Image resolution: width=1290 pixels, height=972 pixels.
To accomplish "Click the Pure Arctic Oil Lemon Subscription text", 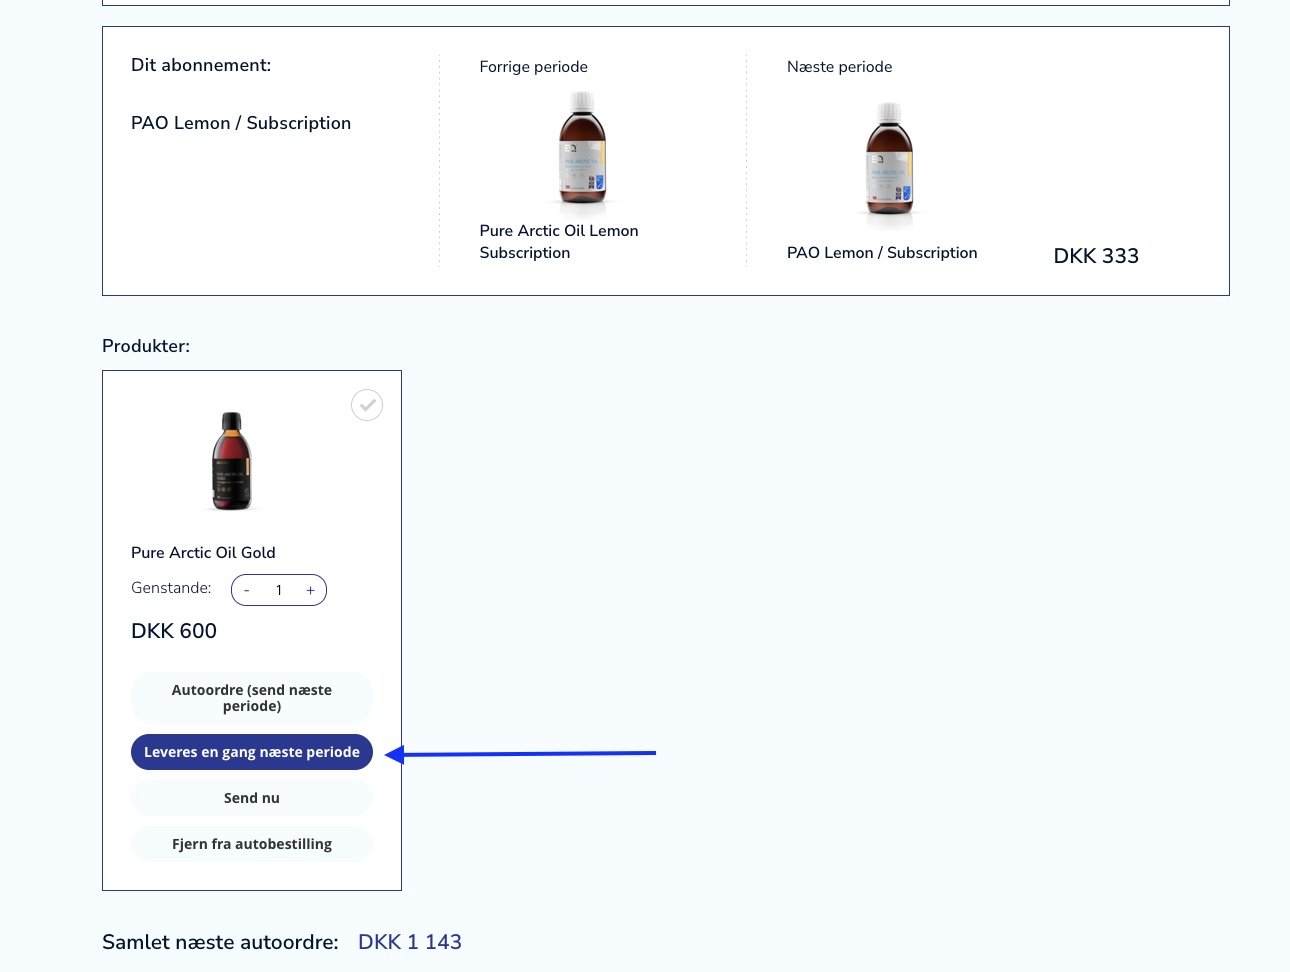I will pyautogui.click(x=559, y=242).
